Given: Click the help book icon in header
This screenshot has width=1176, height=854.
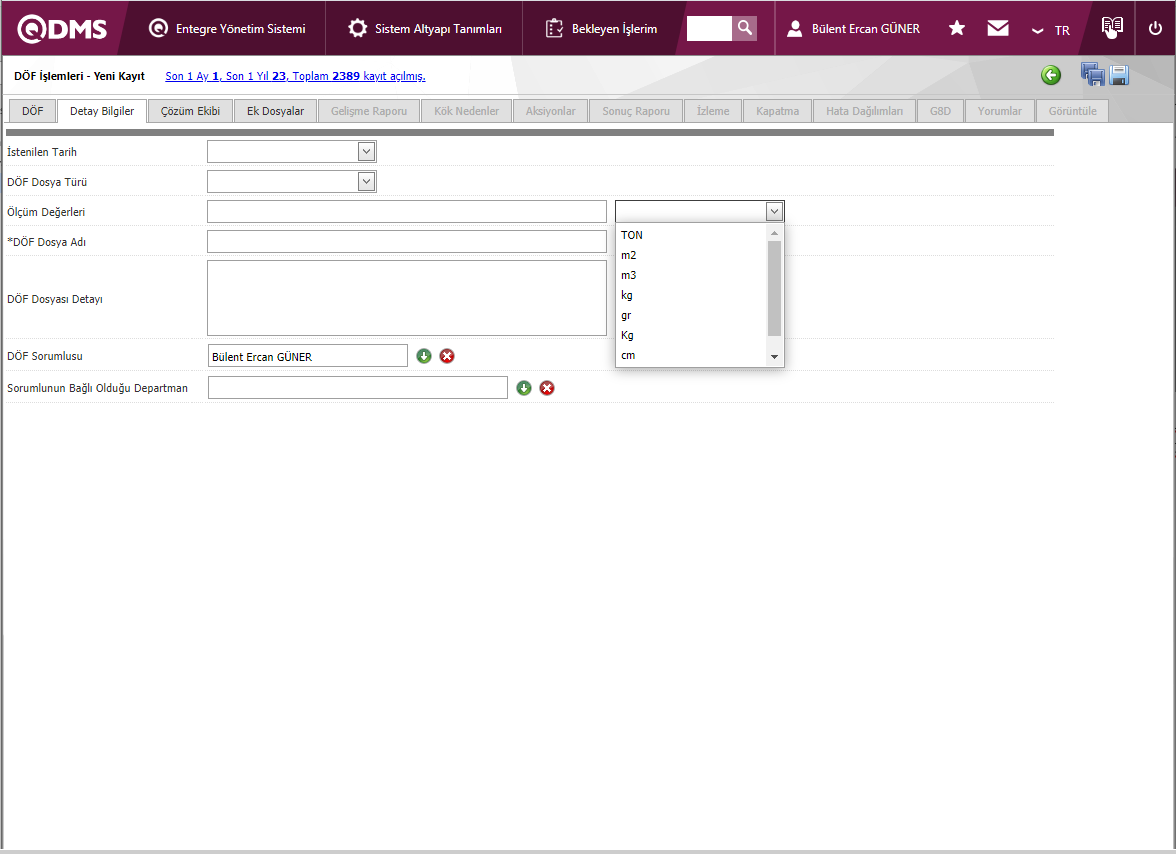Looking at the screenshot, I should 1112,28.
